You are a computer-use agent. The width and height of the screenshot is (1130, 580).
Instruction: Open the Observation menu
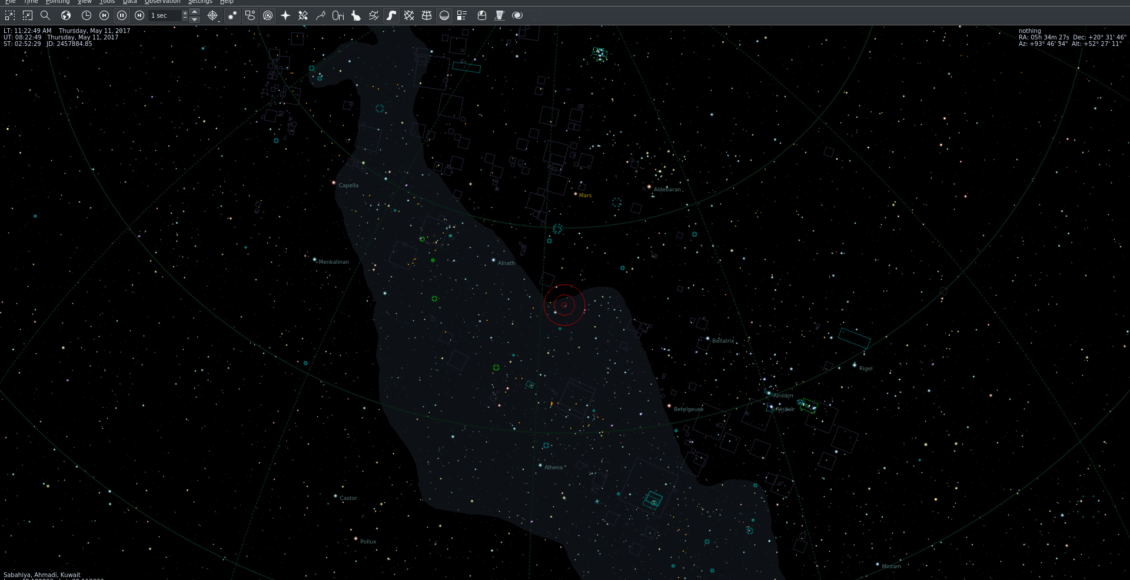[x=162, y=2]
